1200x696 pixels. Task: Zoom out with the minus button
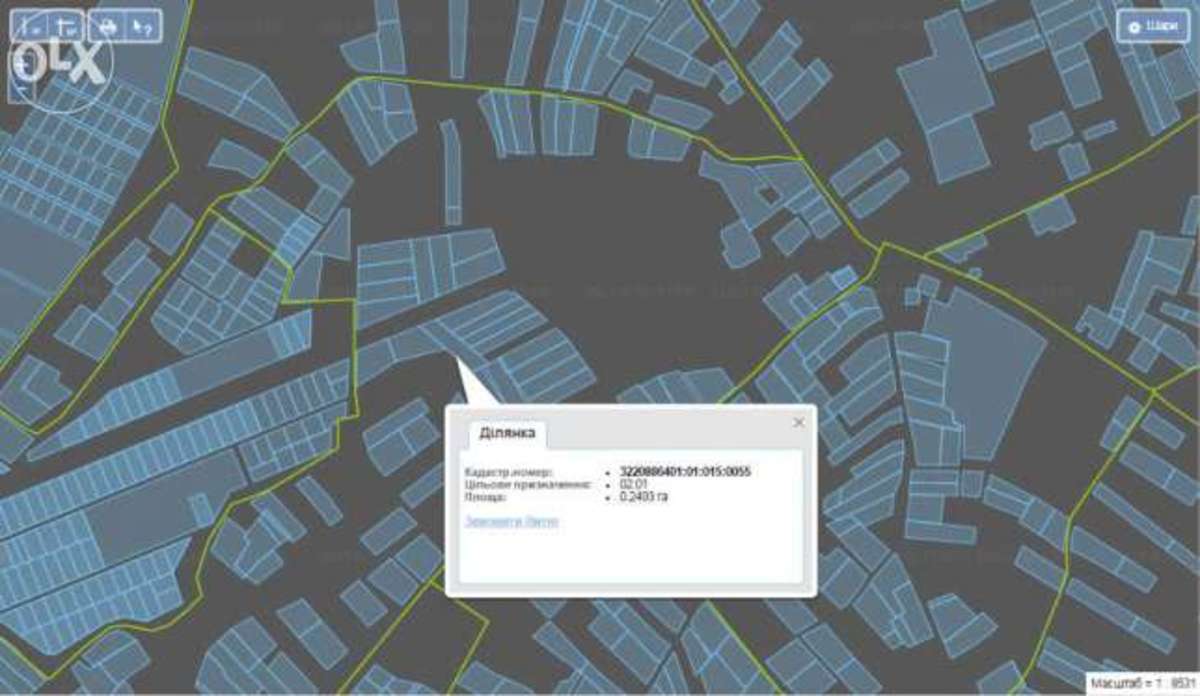(x=24, y=90)
